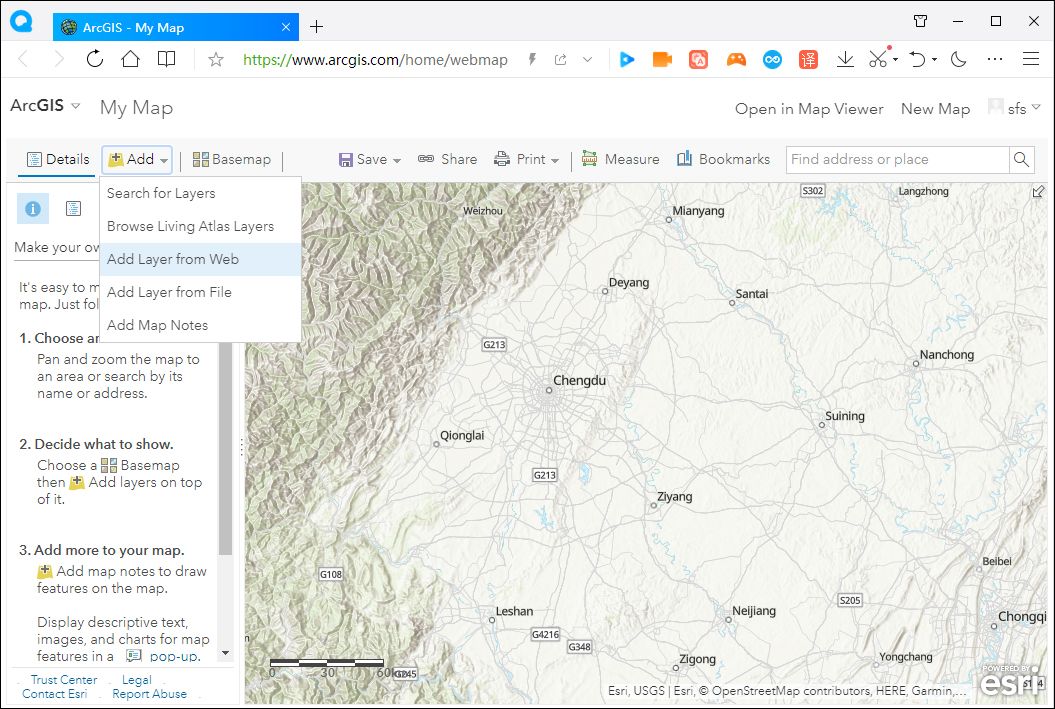This screenshot has height=709, width=1055.
Task: Select Search for Layers menu item
Action: (x=200, y=193)
